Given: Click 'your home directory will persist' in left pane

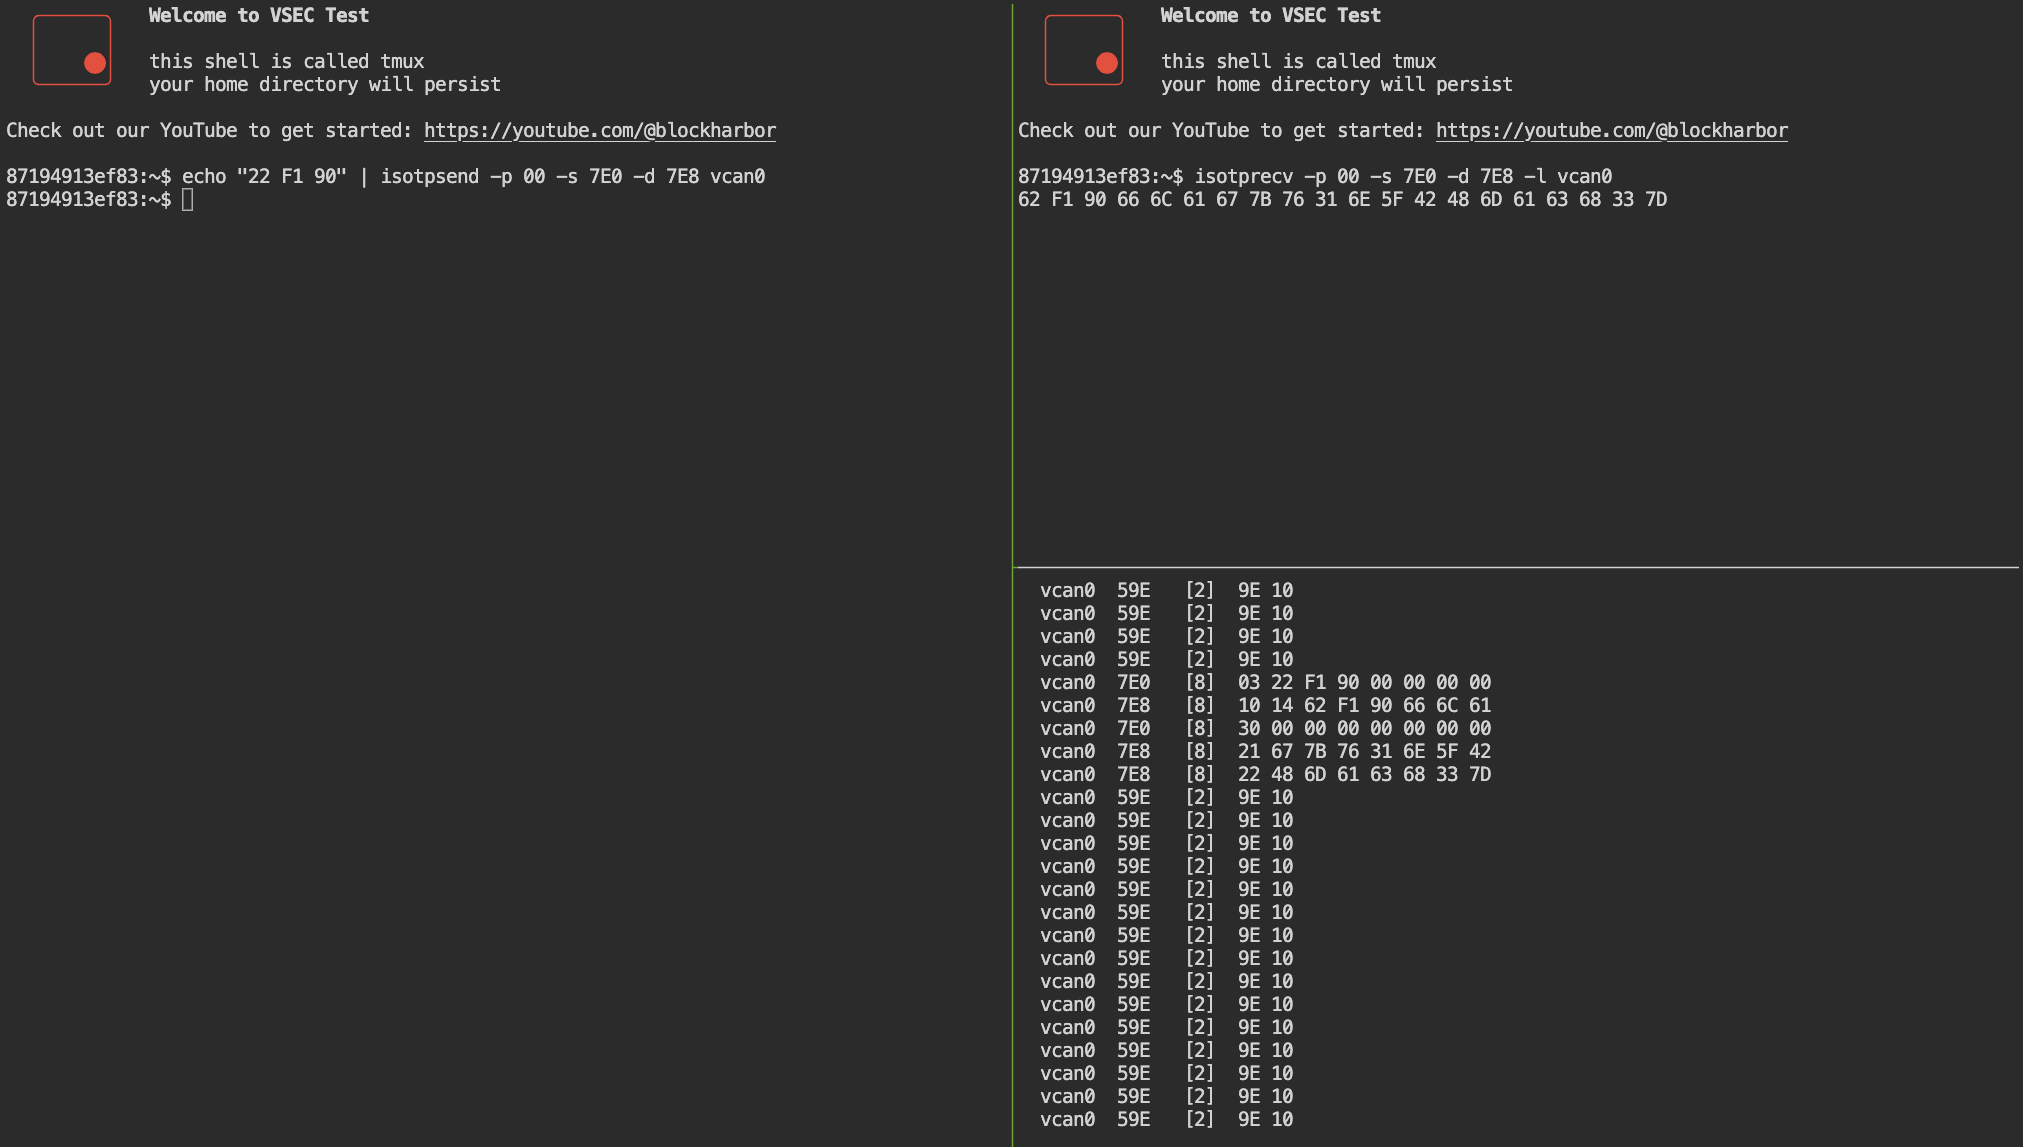Looking at the screenshot, I should point(325,85).
